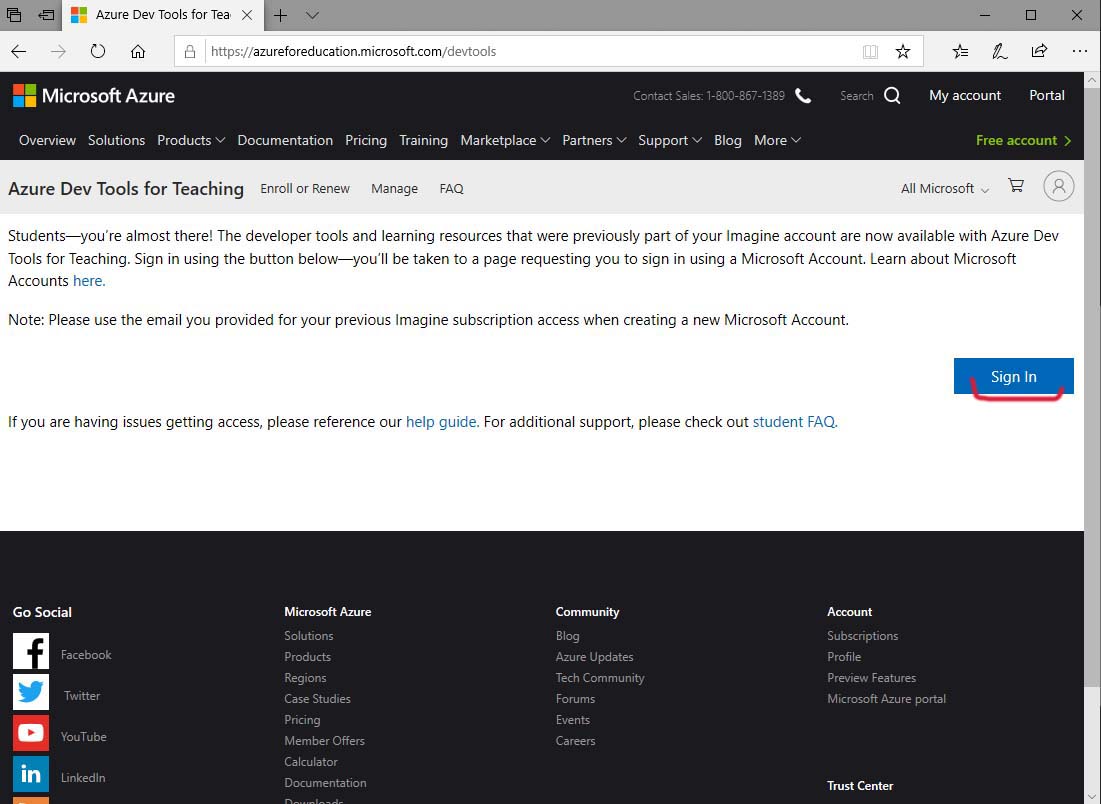Click the site lock icon in address bar
The image size is (1101, 804).
tap(190, 51)
